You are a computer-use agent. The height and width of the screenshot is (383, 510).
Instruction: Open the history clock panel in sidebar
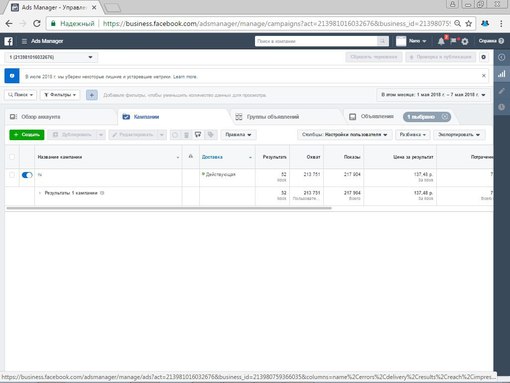502,107
